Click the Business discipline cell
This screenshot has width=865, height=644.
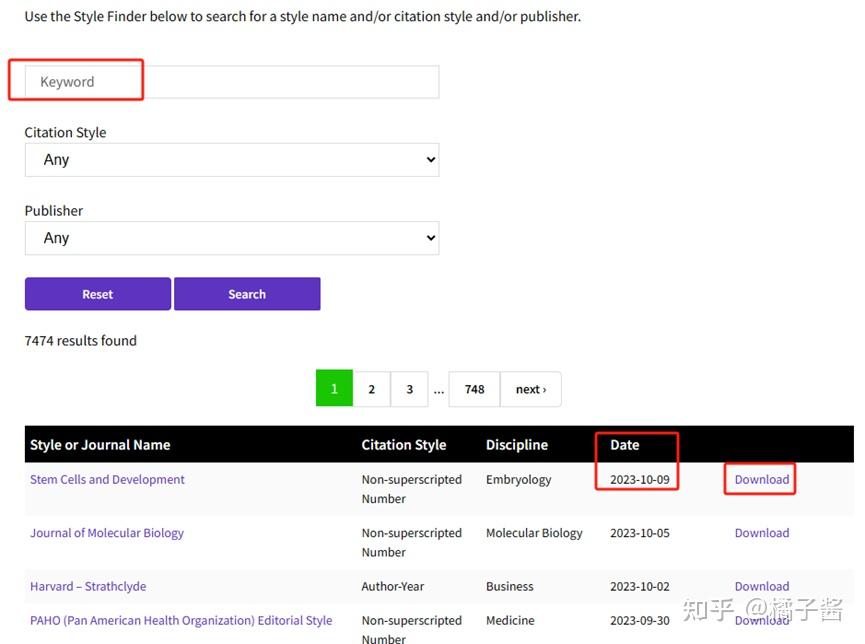click(x=510, y=586)
